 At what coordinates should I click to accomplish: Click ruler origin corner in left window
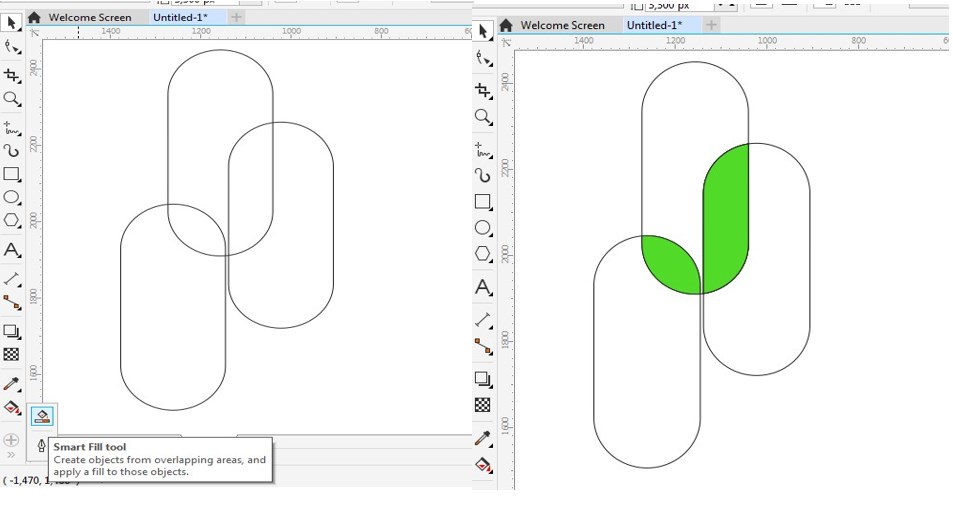pos(34,32)
